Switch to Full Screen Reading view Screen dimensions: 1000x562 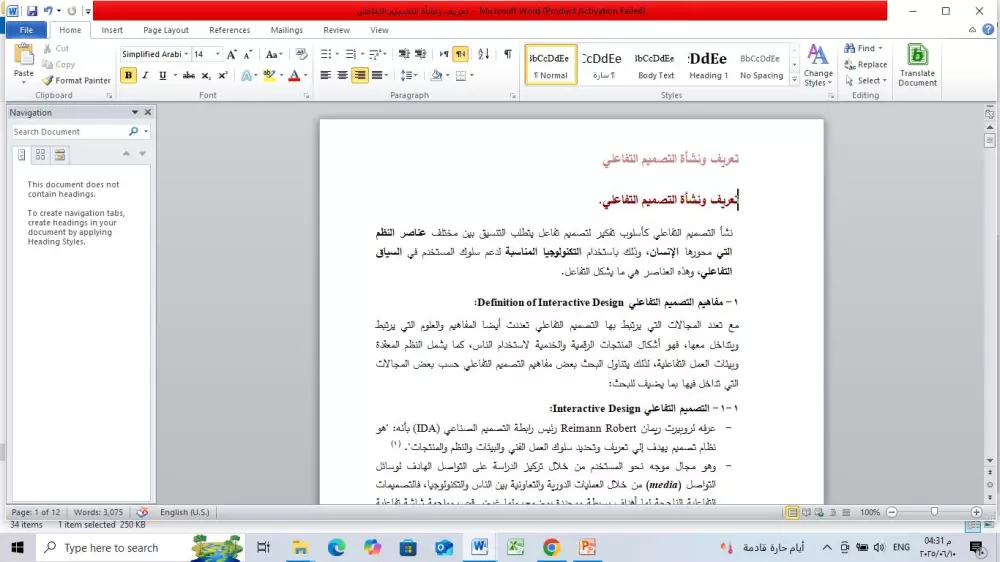point(806,512)
